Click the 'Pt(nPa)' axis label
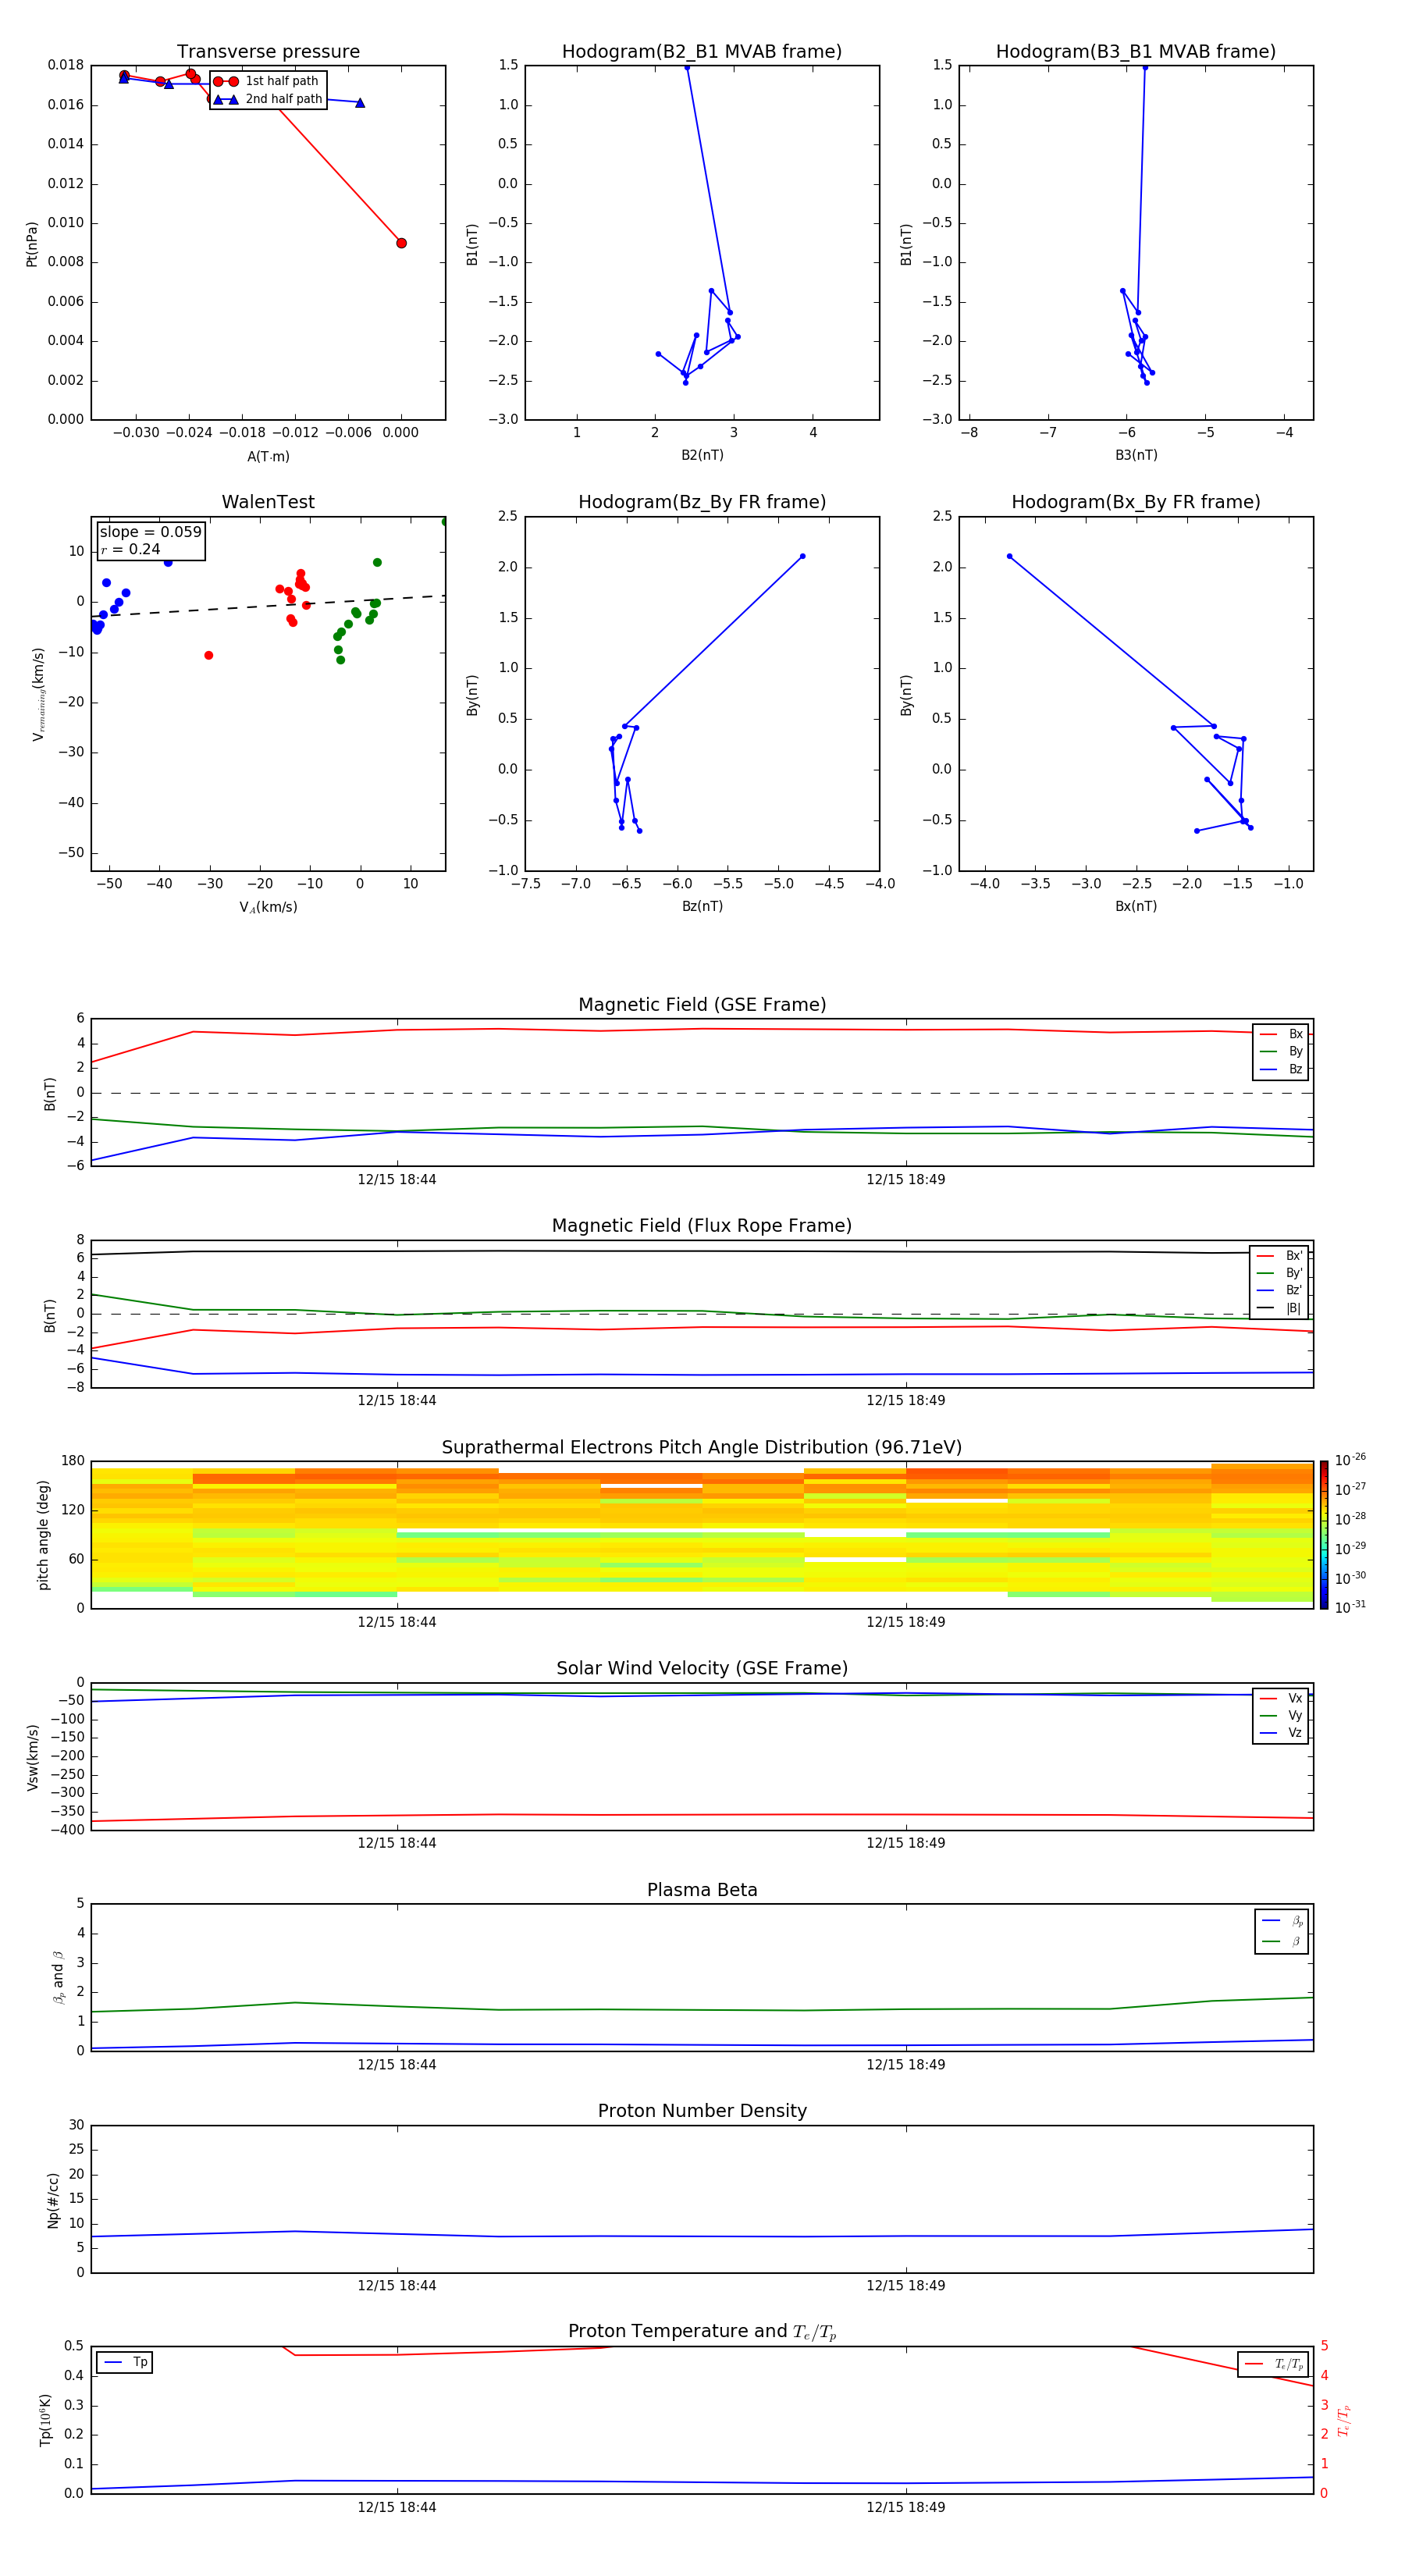The height and width of the screenshot is (2576, 1405). tap(32, 244)
